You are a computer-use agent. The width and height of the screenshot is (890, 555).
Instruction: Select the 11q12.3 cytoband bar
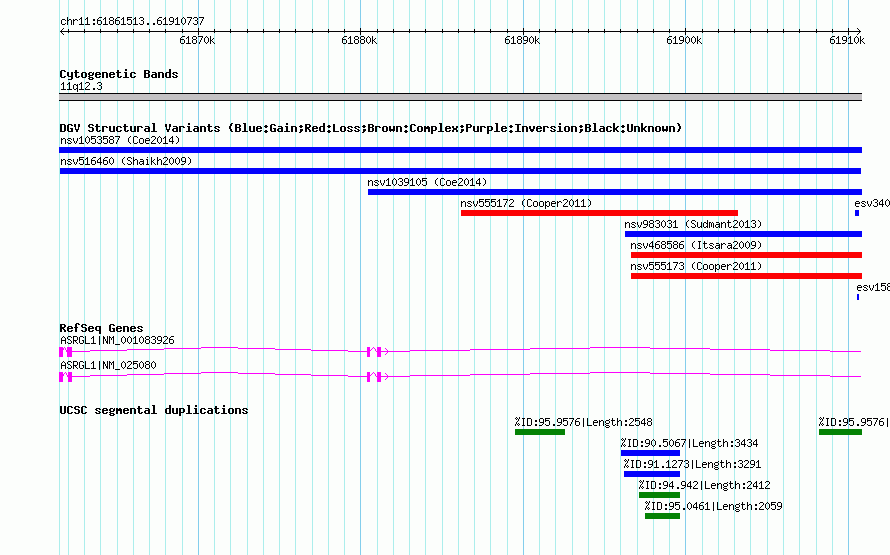(x=460, y=97)
